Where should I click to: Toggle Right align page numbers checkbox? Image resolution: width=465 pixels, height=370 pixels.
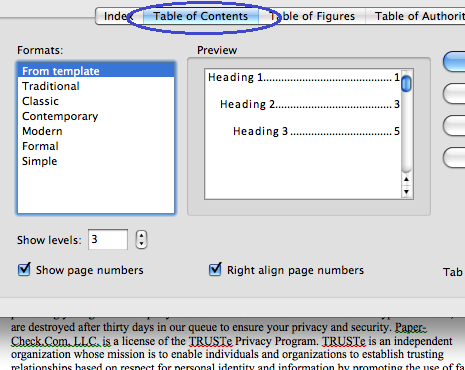pos(215,269)
